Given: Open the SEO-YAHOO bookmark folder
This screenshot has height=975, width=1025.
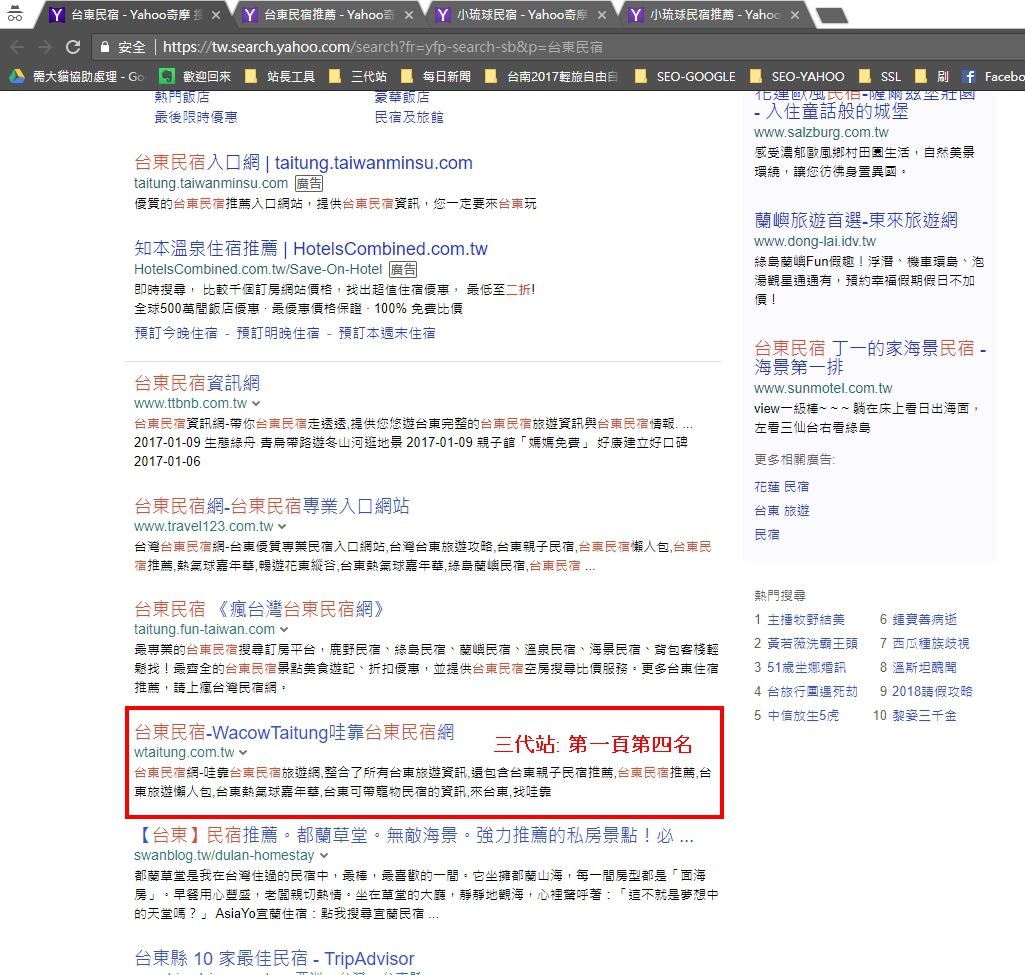Looking at the screenshot, I should 797,76.
